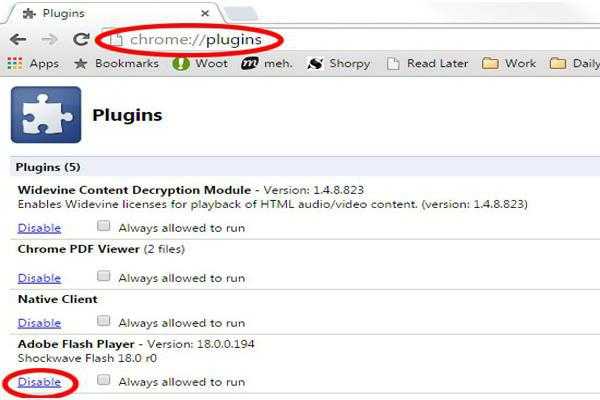Click the Plugins (5) section header
Screen dimensions: 600x400
[305, 167]
